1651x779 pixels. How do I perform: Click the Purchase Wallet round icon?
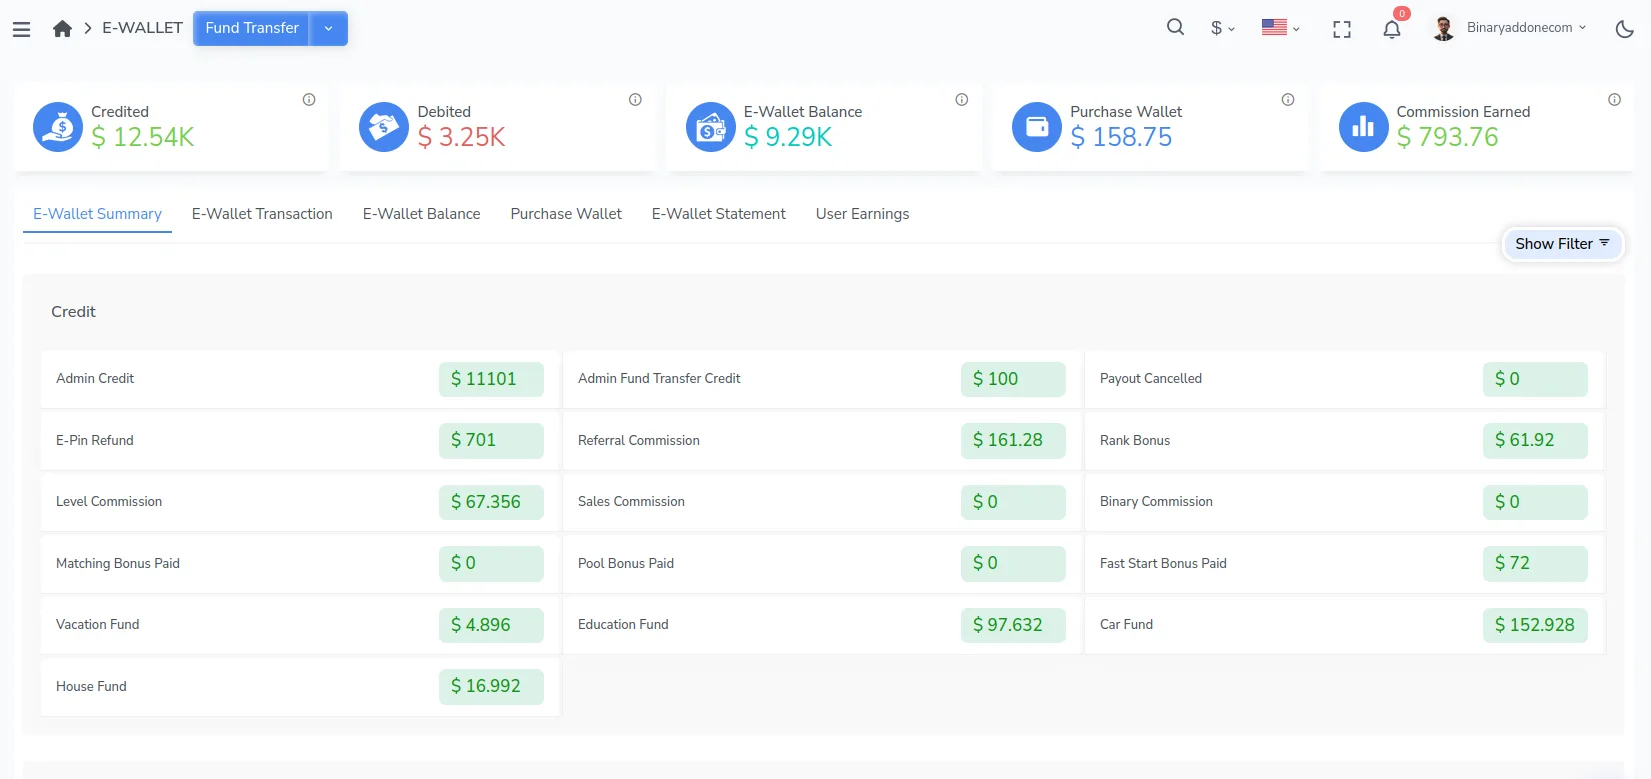tap(1037, 127)
